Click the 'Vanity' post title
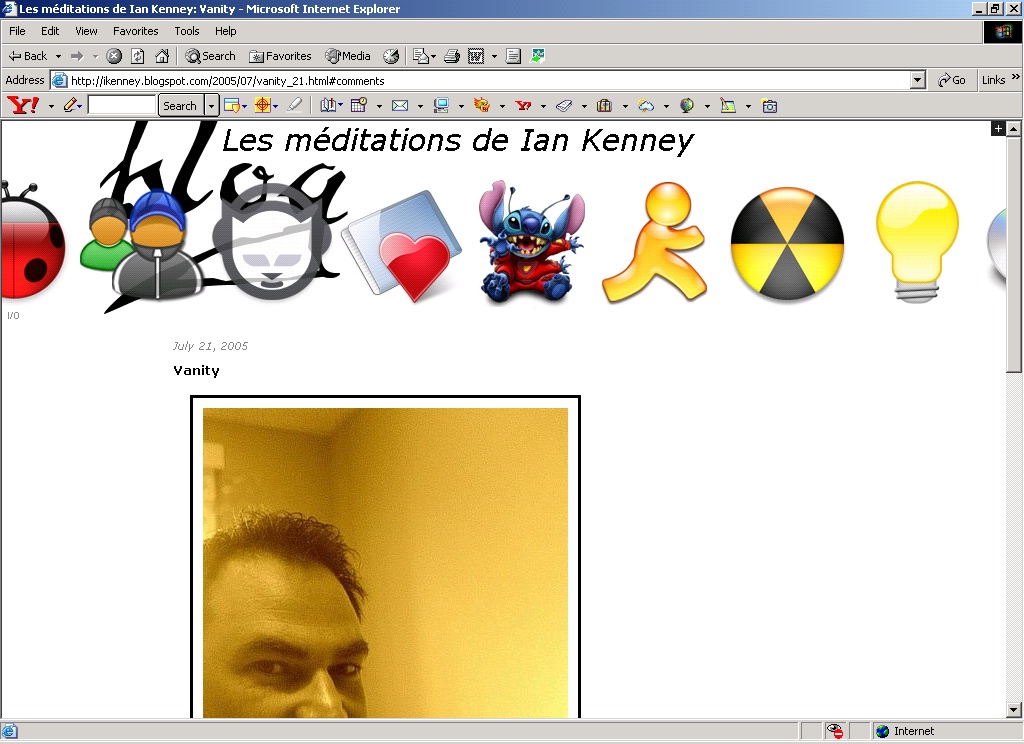This screenshot has width=1024, height=744. [x=196, y=370]
